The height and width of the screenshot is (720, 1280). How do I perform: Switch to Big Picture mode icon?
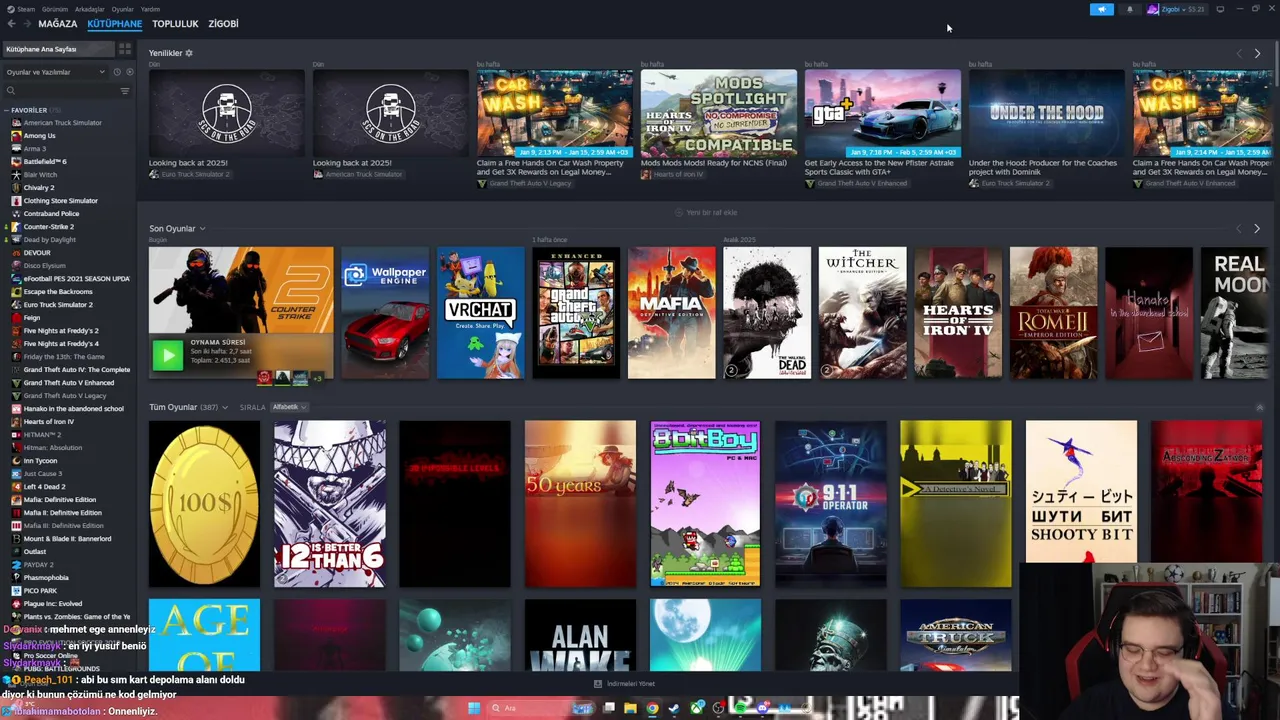pos(1220,9)
